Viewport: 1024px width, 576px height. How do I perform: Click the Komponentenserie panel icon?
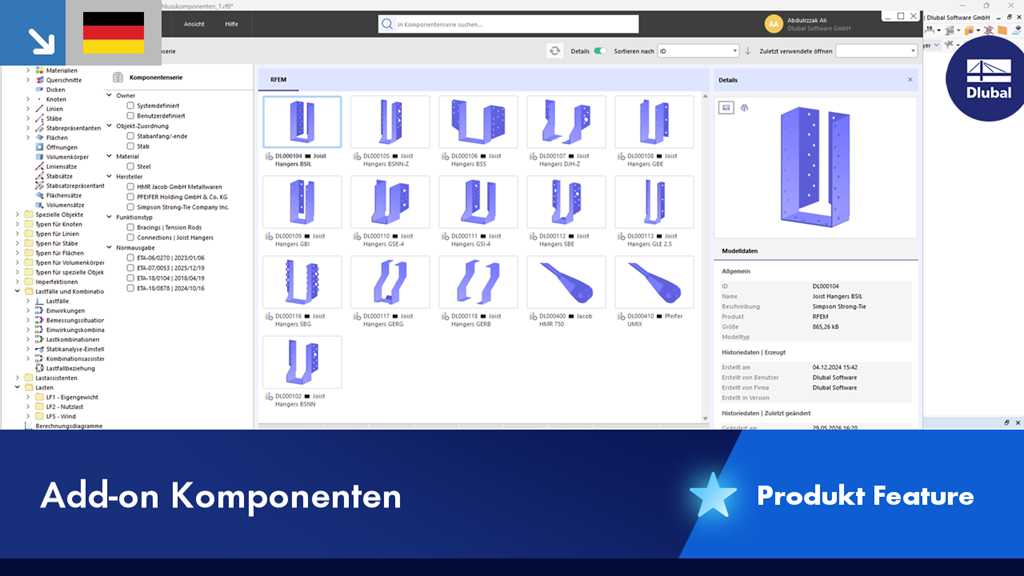click(118, 77)
